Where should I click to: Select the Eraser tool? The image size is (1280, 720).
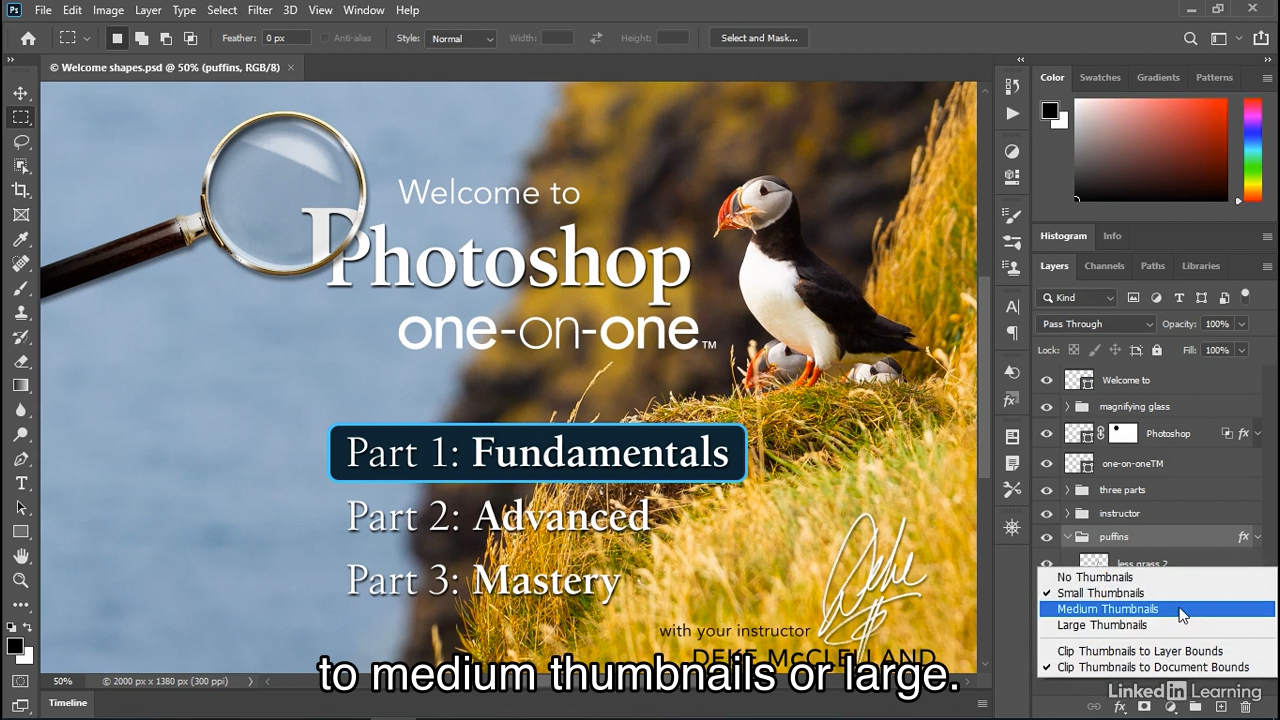point(21,361)
